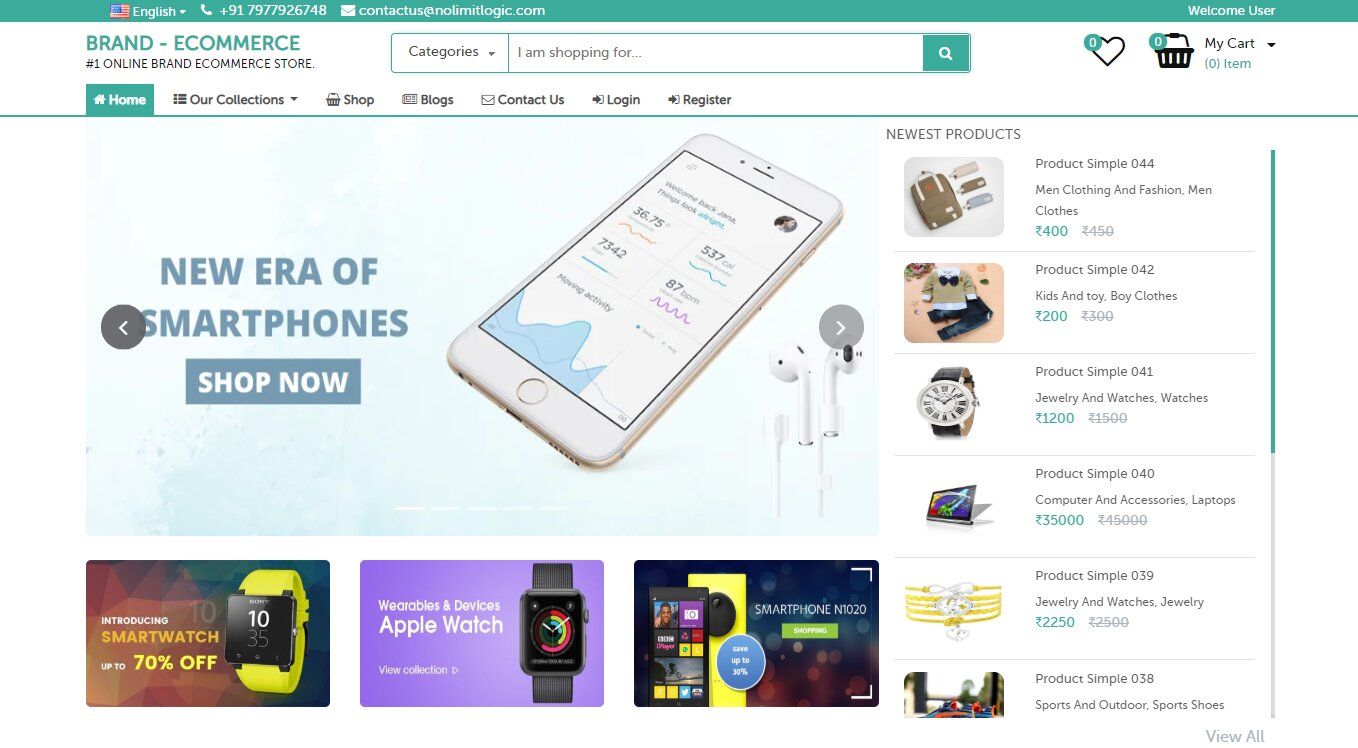The width and height of the screenshot is (1358, 748).
Task: Expand the Categories dropdown
Action: (x=451, y=53)
